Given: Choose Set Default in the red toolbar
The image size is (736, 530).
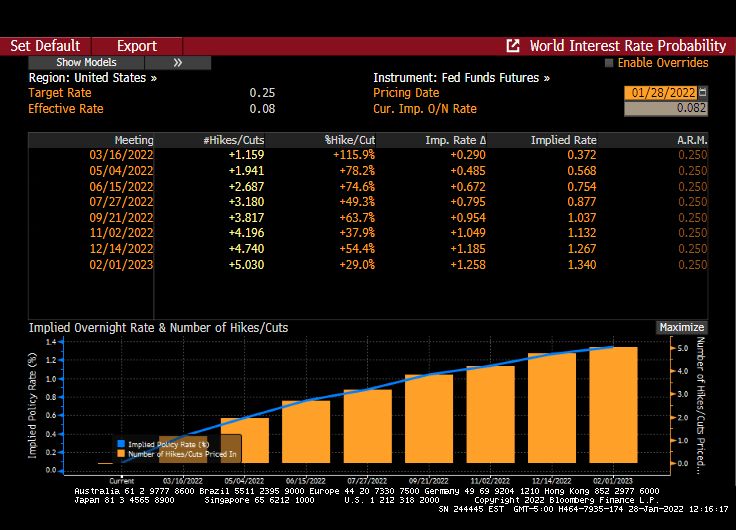Looking at the screenshot, I should click(x=45, y=46).
